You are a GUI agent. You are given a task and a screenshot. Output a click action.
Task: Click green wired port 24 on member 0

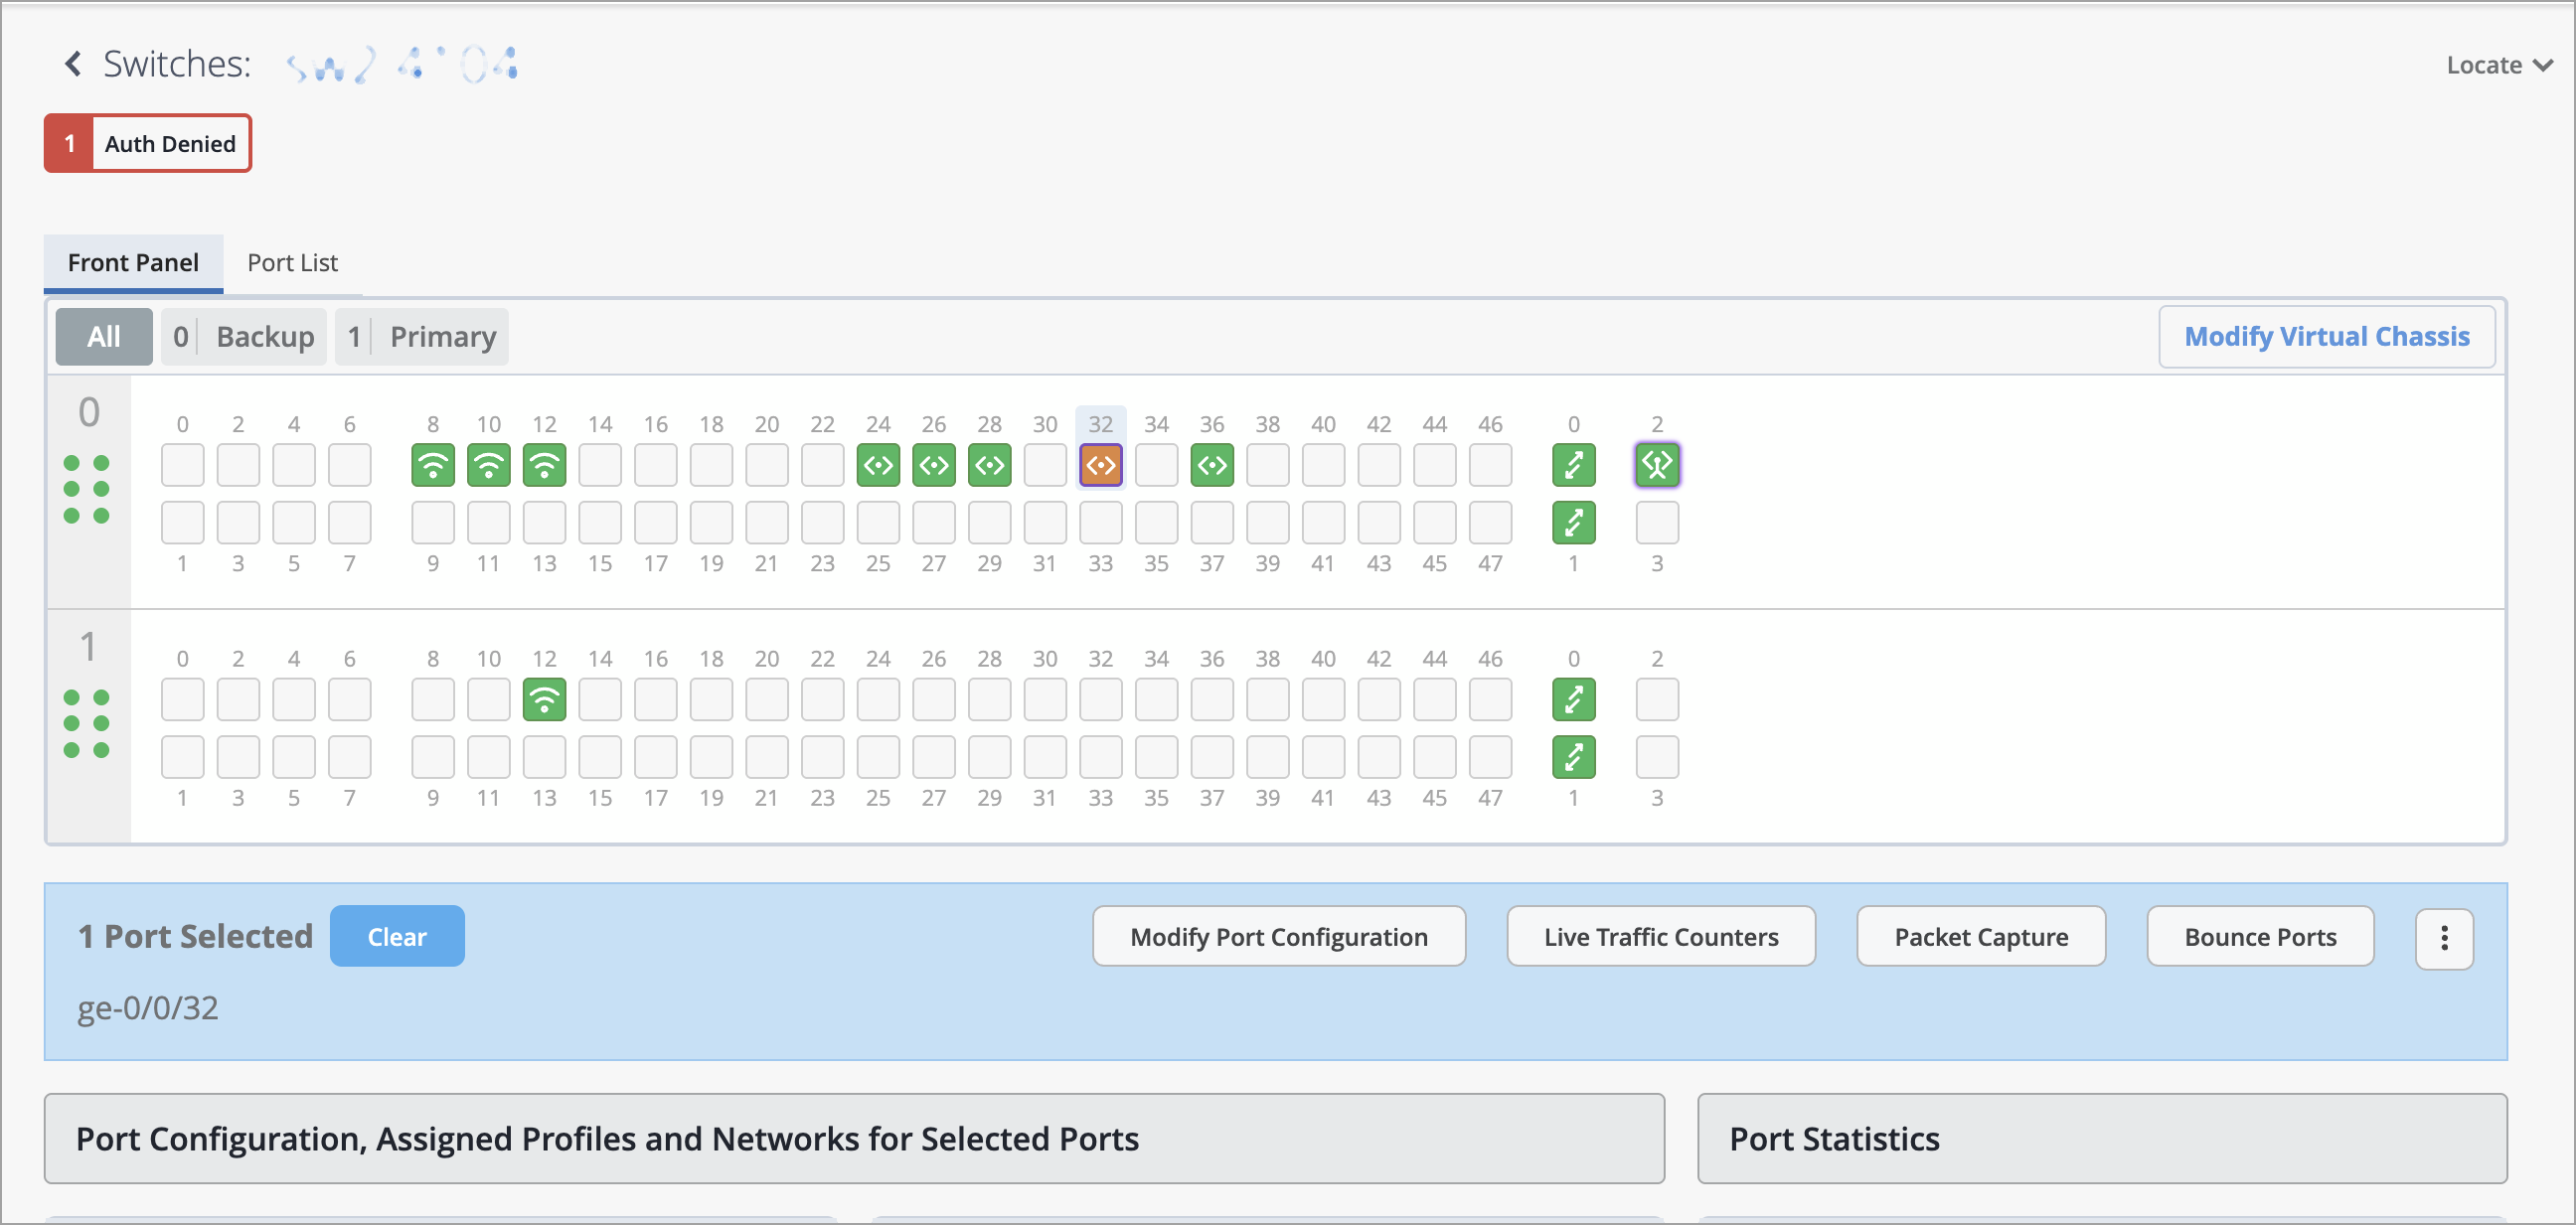click(878, 466)
